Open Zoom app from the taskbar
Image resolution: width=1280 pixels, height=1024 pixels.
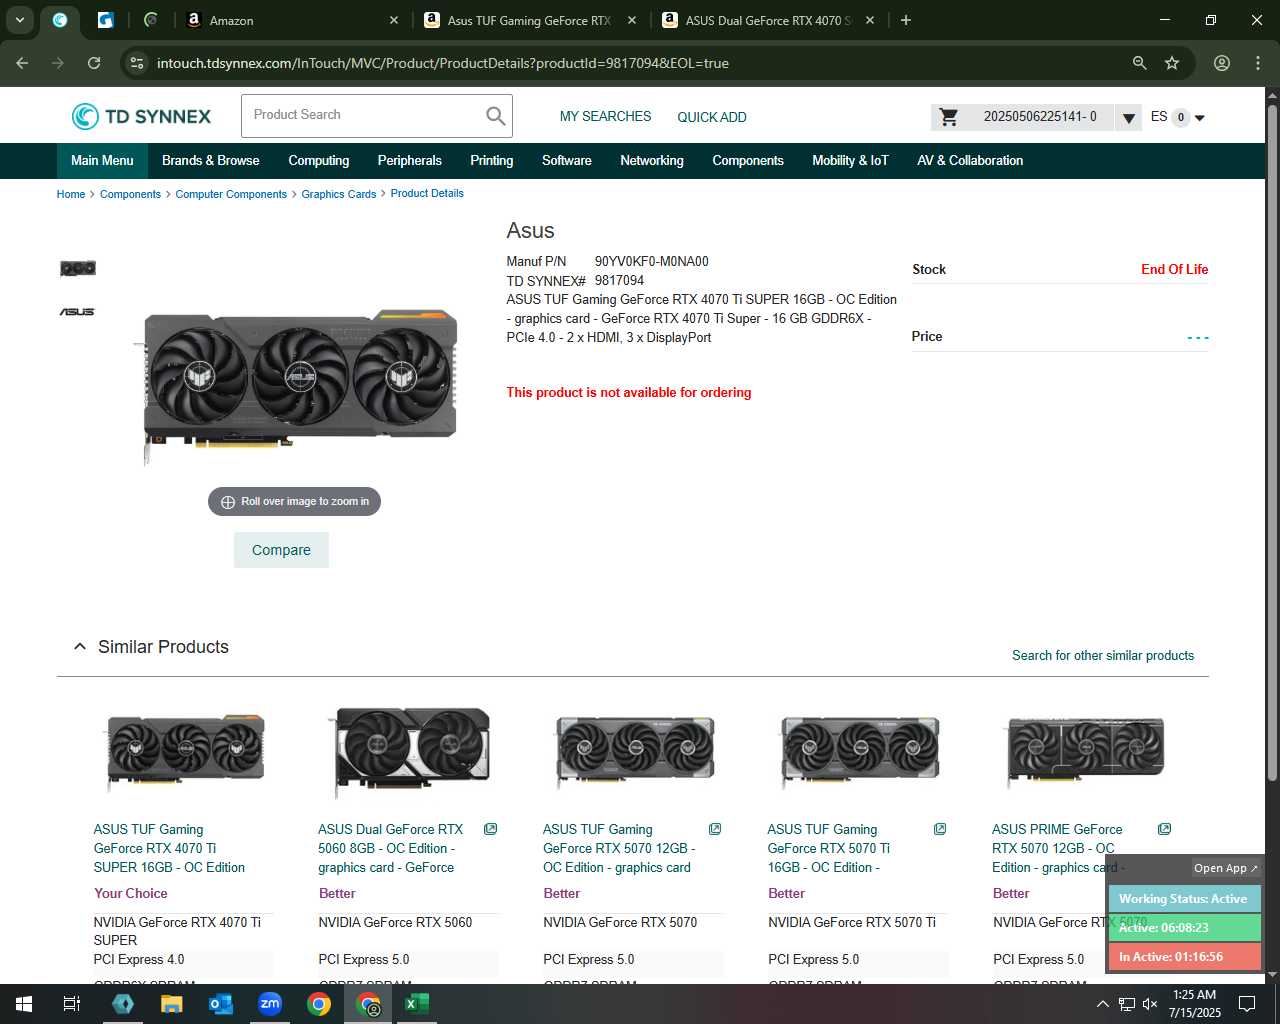click(270, 1004)
